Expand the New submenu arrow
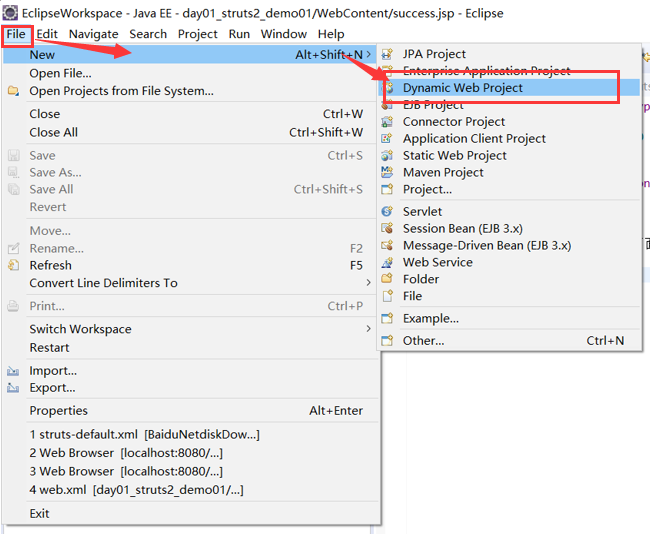Screen dimensions: 650x534 369,54
